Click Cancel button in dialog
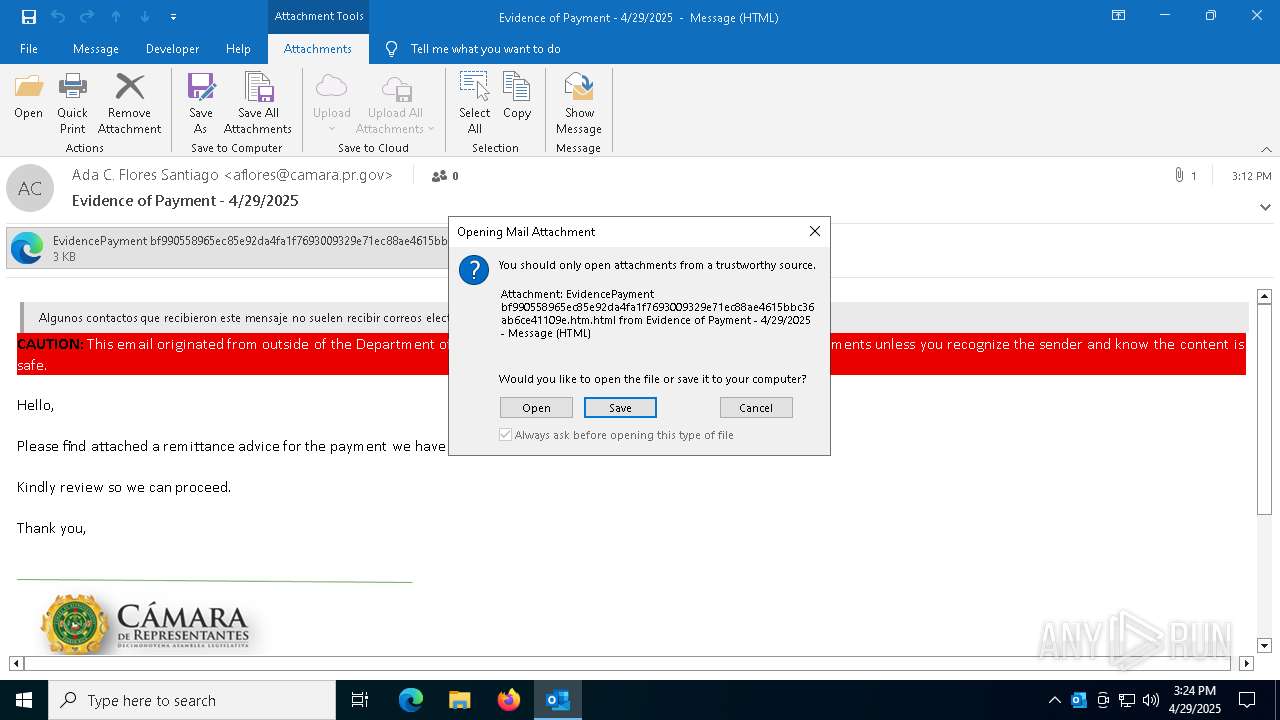 (756, 408)
